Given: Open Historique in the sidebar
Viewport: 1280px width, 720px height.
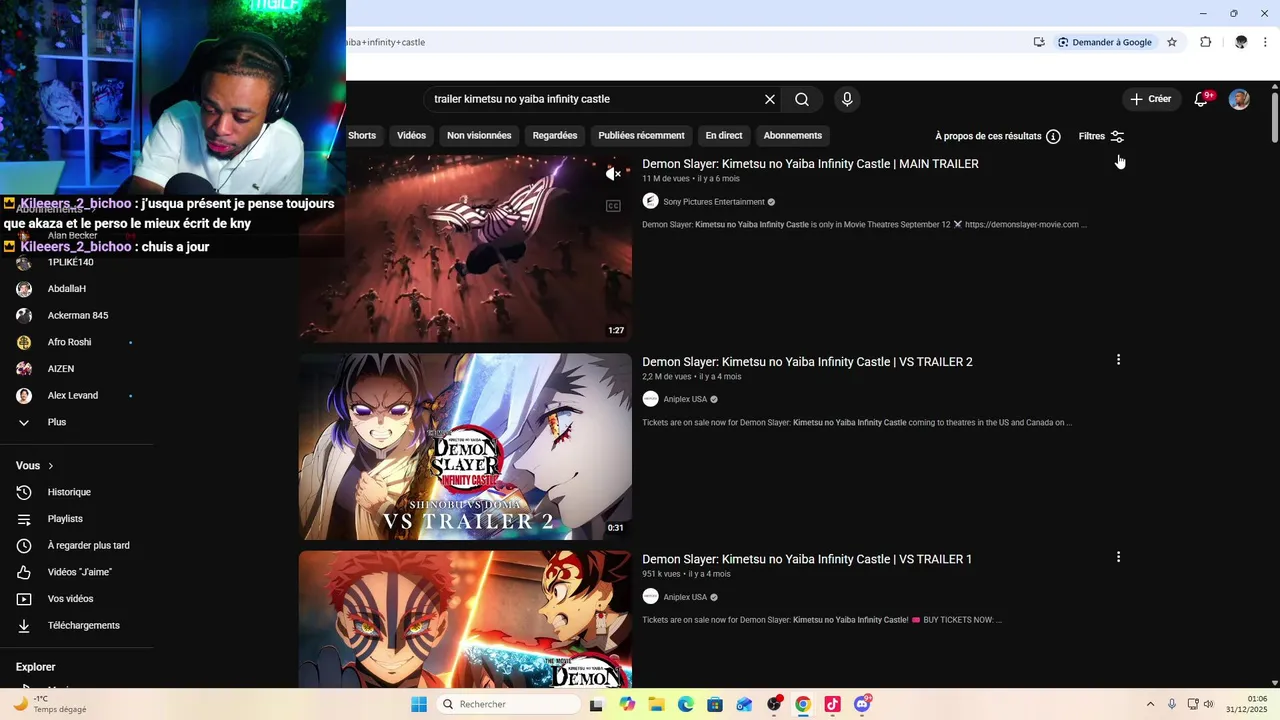Looking at the screenshot, I should (76, 492).
